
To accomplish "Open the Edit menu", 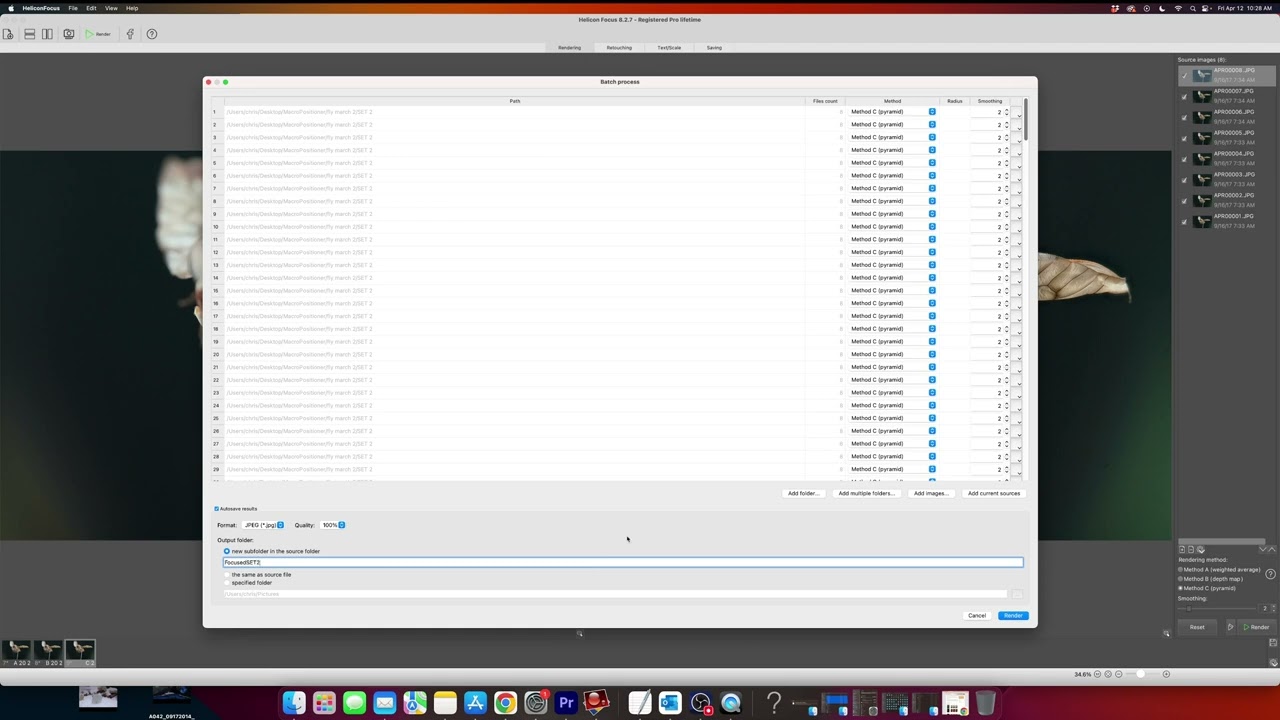I will click(91, 8).
